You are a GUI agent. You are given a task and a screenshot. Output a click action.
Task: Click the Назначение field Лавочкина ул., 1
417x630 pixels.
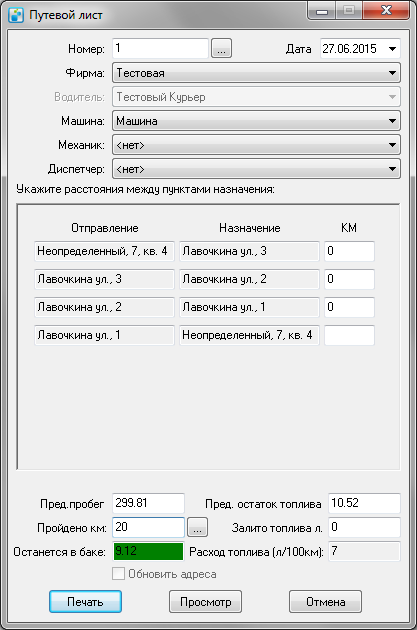pyautogui.click(x=249, y=307)
